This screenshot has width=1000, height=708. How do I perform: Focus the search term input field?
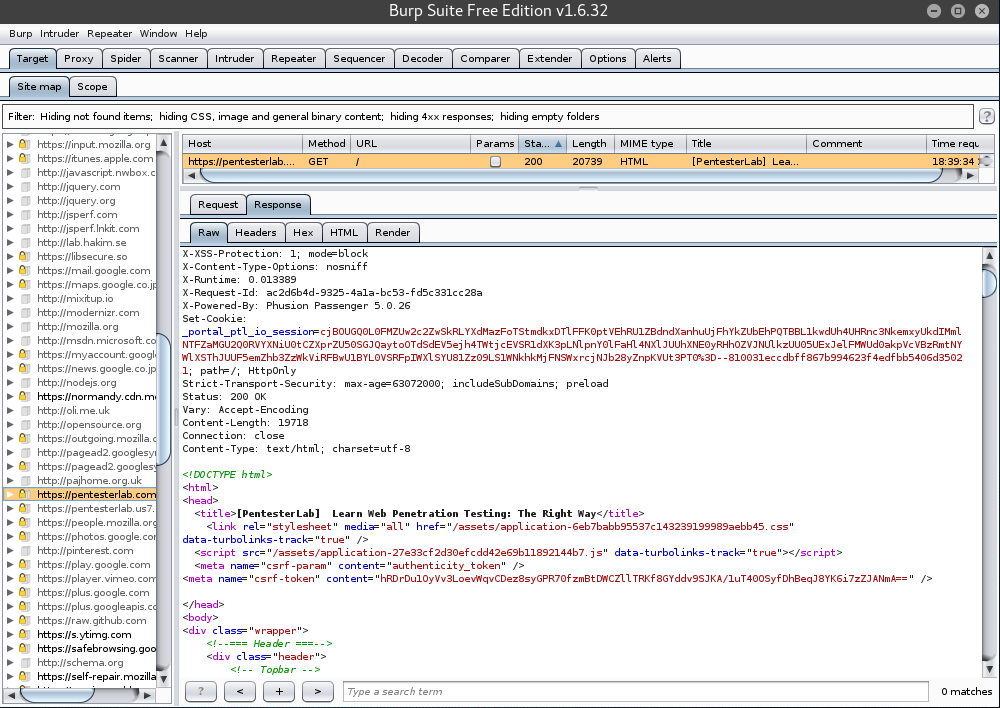pos(635,691)
